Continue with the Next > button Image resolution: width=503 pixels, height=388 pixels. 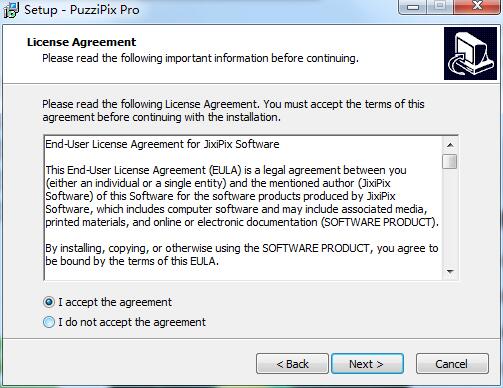pos(367,364)
